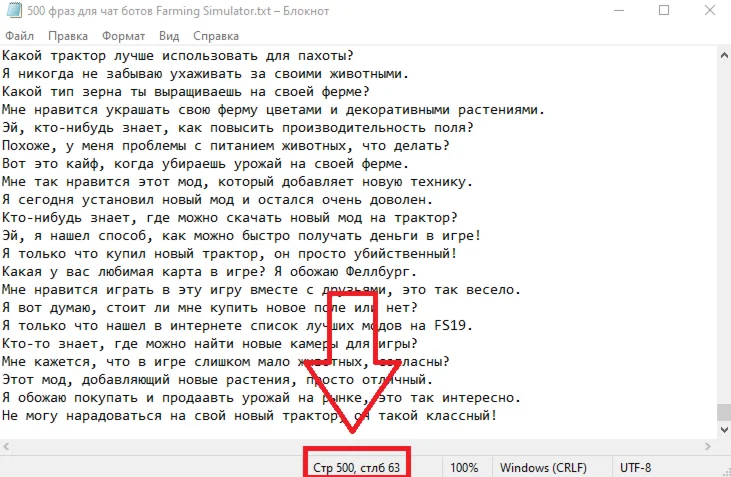This screenshot has width=731, height=477.
Task: Open the Формат menu
Action: pyautogui.click(x=124, y=36)
